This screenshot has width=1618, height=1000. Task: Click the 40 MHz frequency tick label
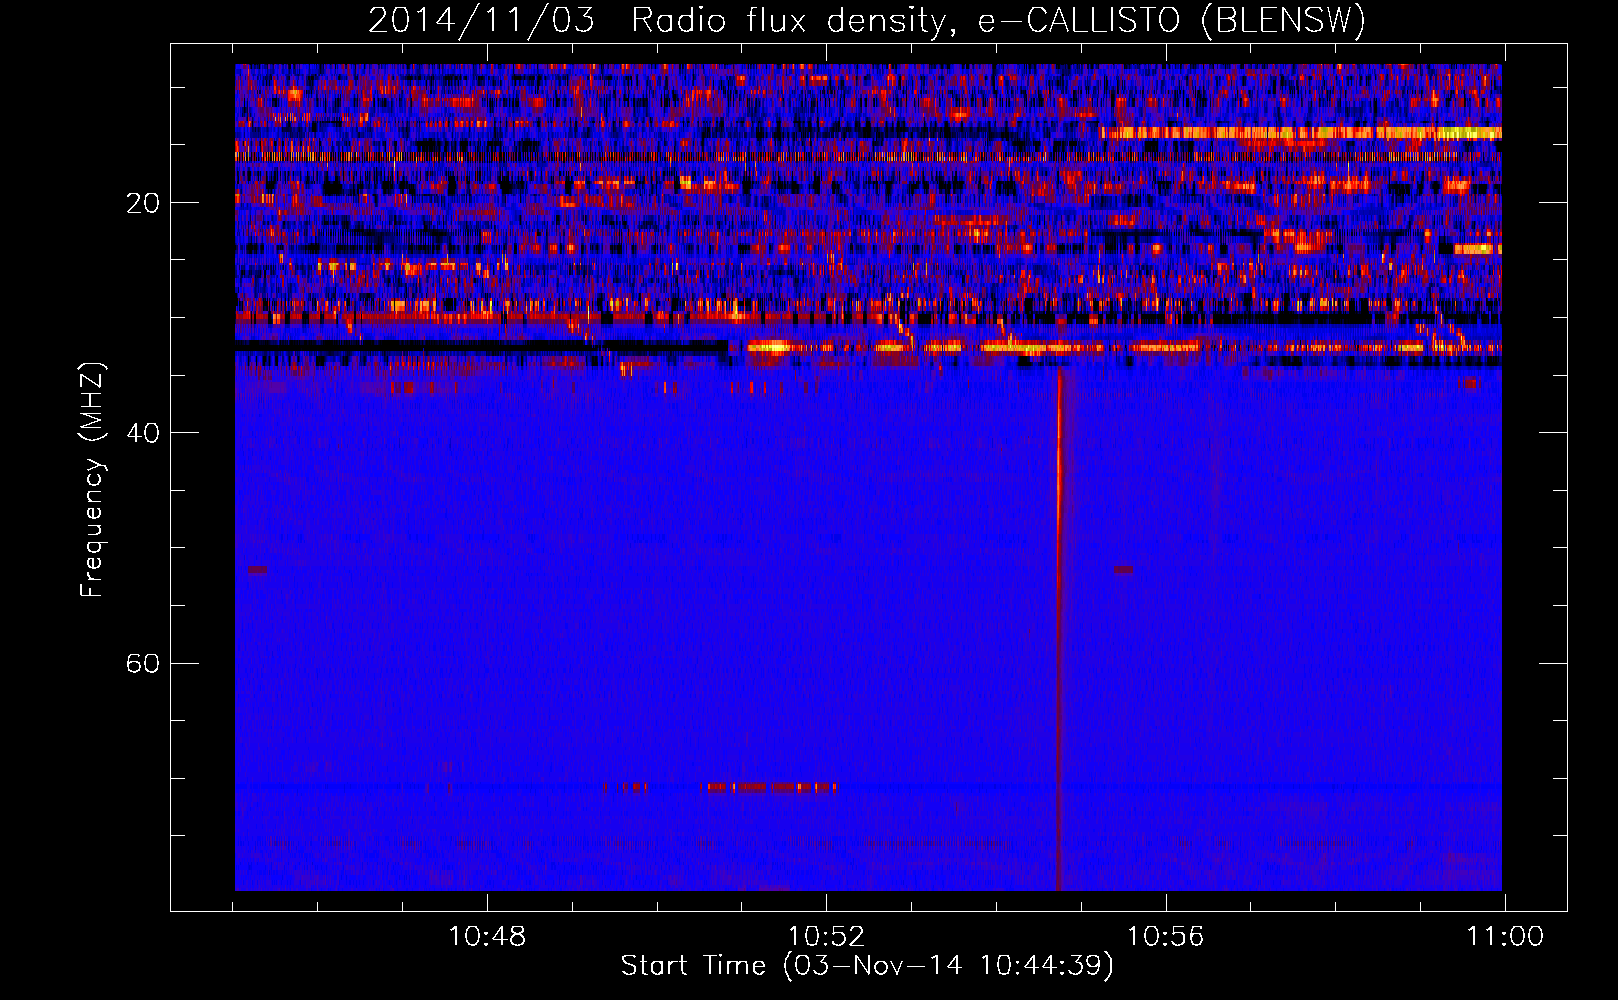point(143,433)
